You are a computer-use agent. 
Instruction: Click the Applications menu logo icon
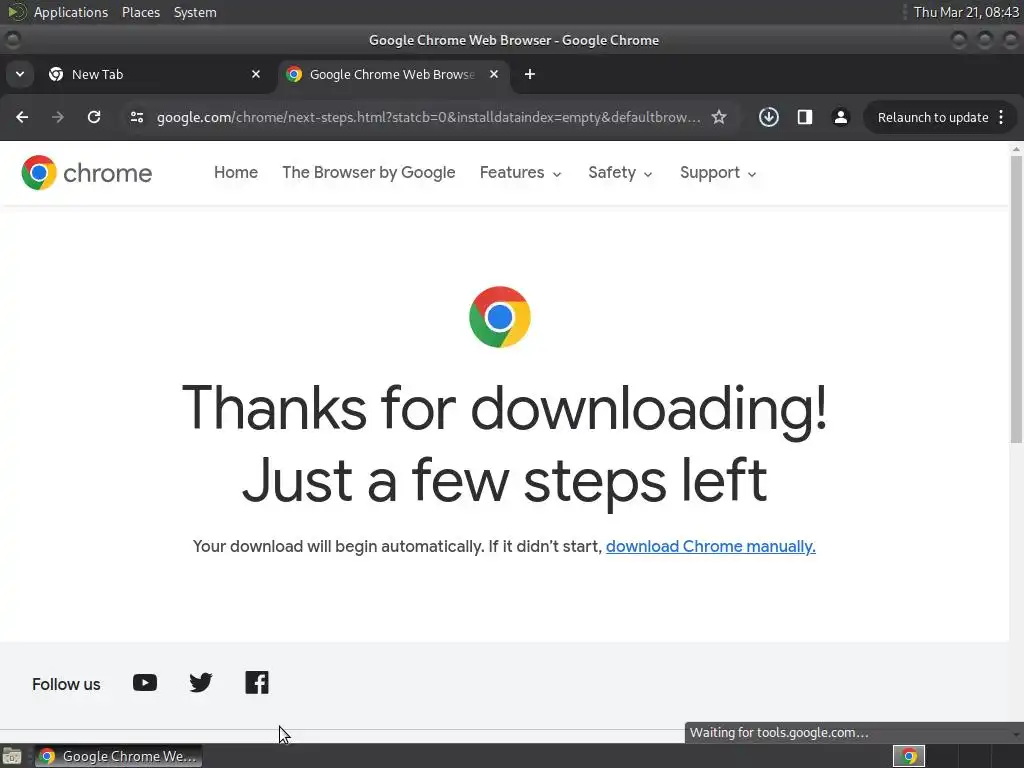(x=16, y=12)
